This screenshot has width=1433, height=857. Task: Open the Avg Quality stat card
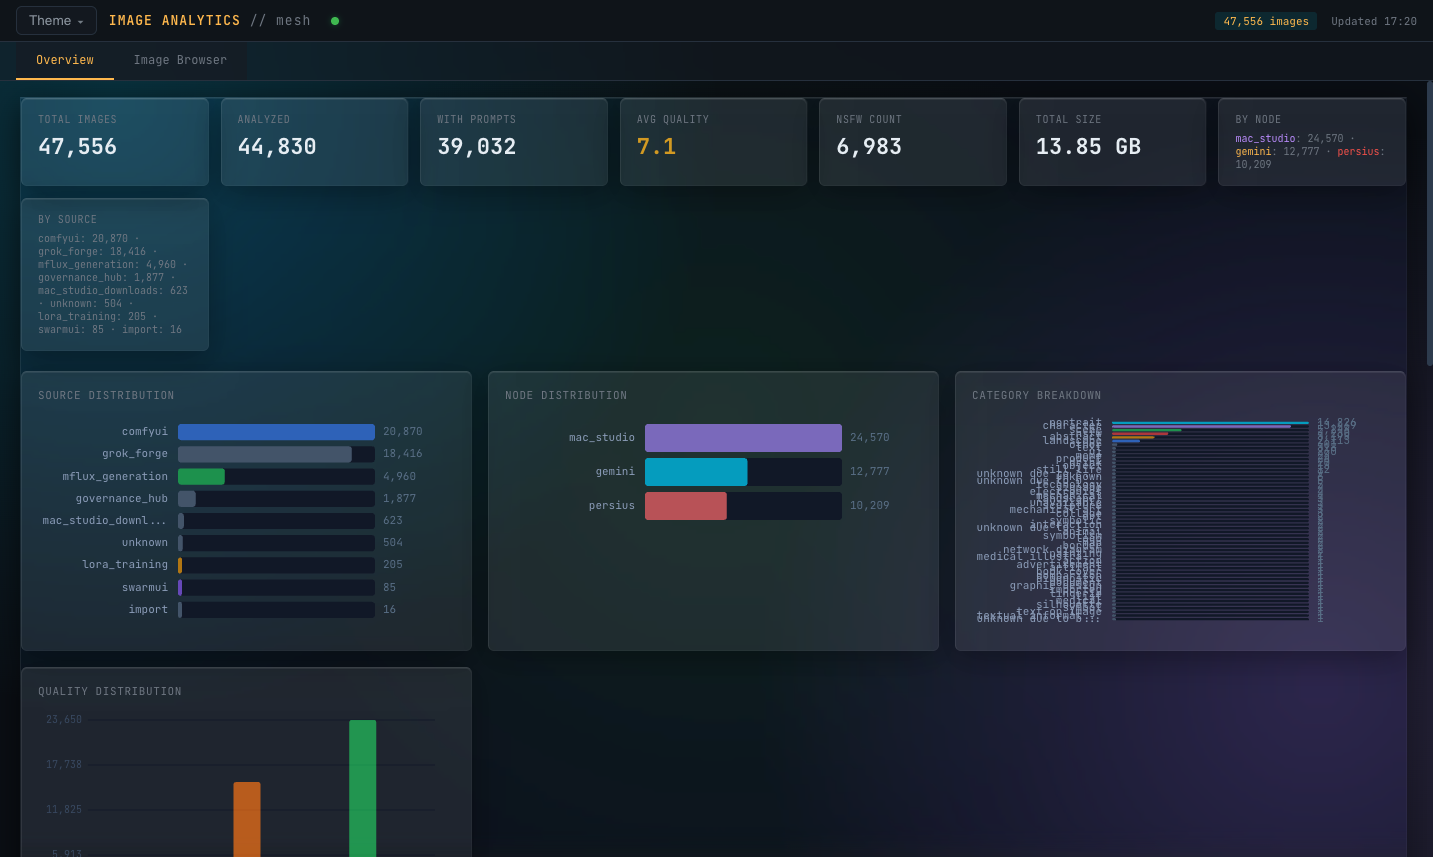coord(713,142)
